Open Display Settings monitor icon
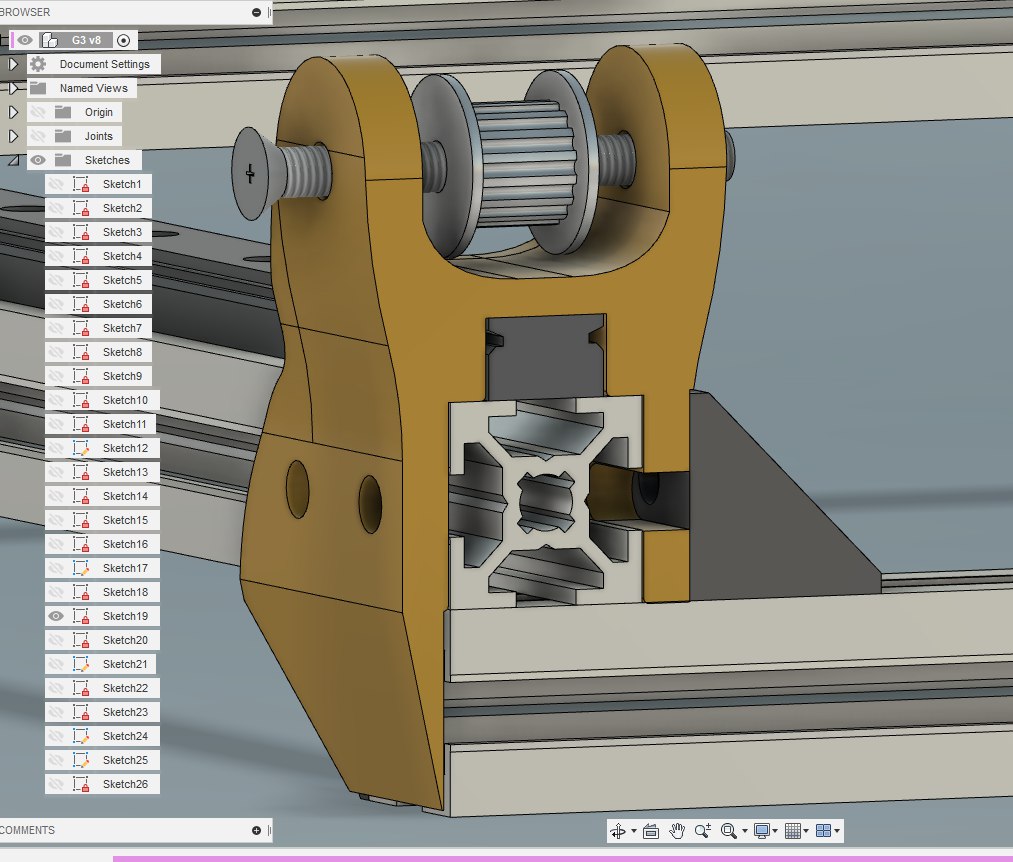This screenshot has height=862, width=1013. coord(762,831)
